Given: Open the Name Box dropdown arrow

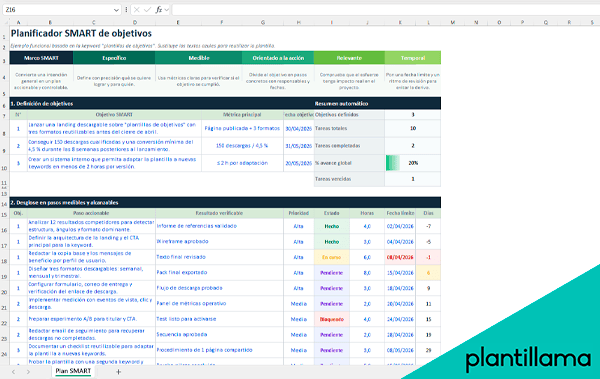Looking at the screenshot, I should (x=116, y=10).
